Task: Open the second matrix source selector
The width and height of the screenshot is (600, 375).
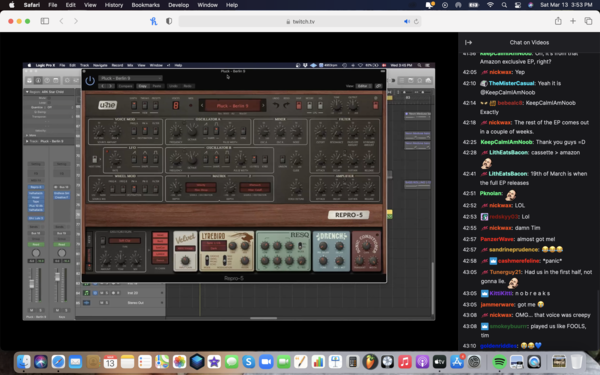Action: [x=255, y=185]
